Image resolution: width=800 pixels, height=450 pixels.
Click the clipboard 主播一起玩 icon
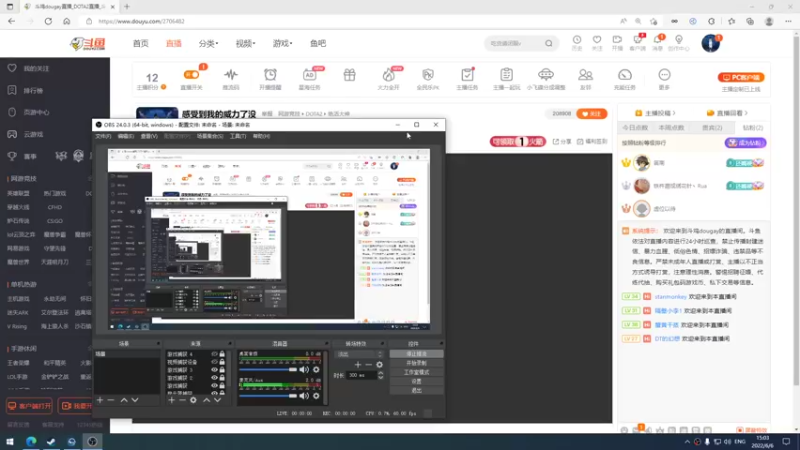pyautogui.click(x=506, y=74)
